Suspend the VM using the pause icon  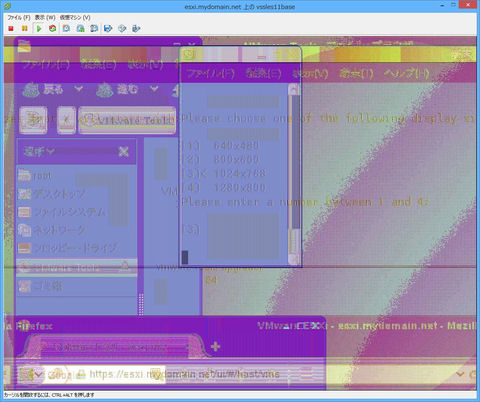pyautogui.click(x=25, y=29)
